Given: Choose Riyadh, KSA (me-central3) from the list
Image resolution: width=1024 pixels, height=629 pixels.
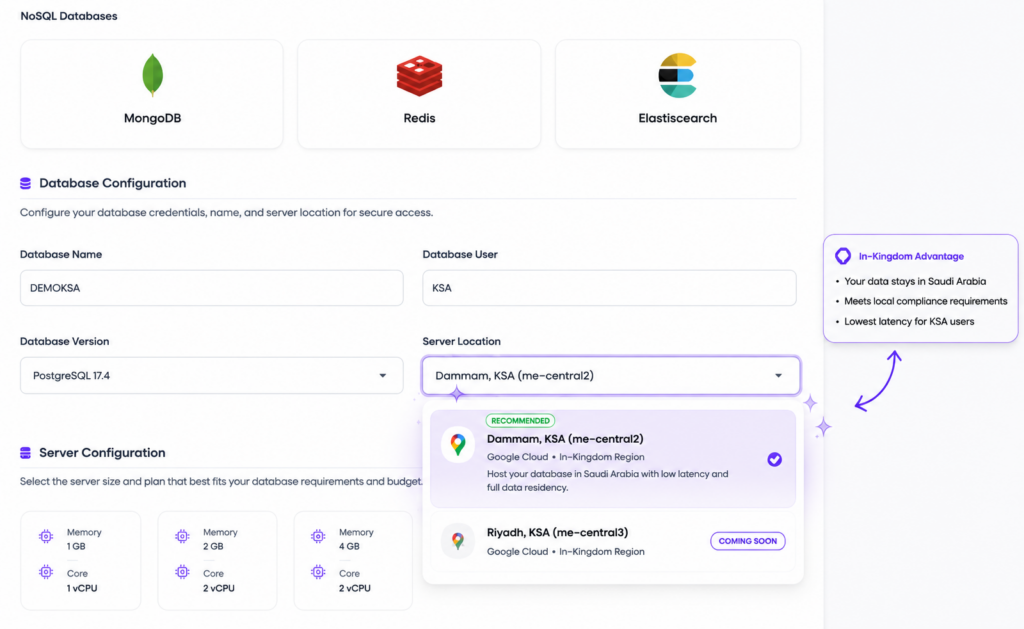Looking at the screenshot, I should pos(613,541).
